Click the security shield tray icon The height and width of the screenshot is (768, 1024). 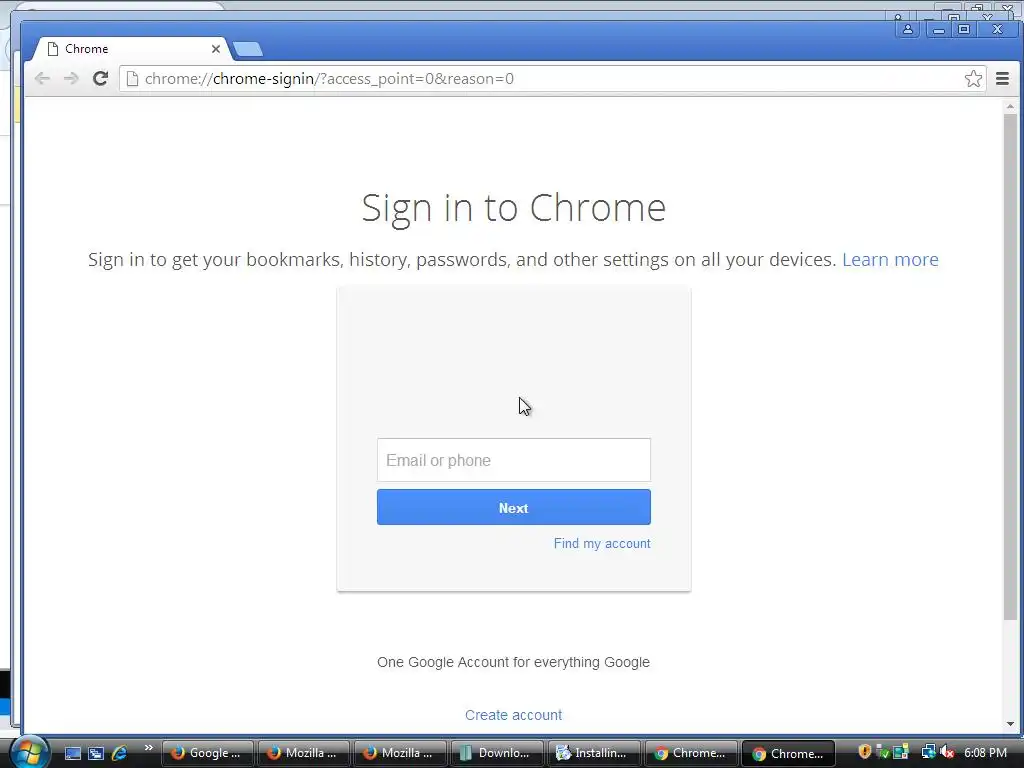click(865, 752)
